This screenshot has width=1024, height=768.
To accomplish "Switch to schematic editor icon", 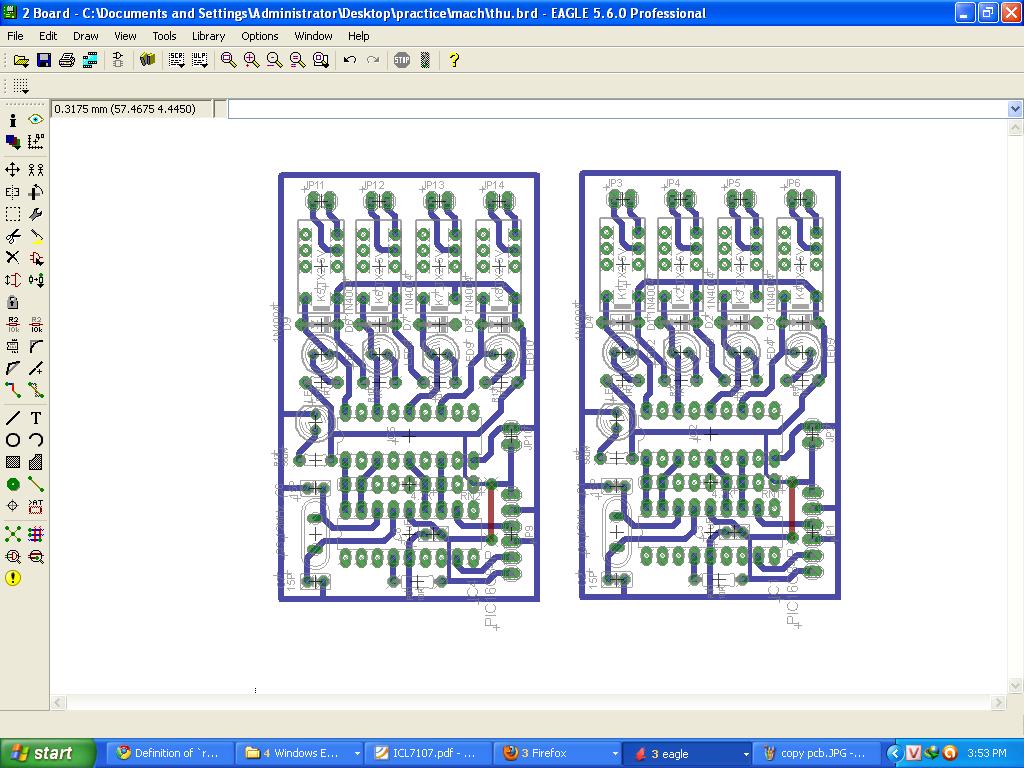I will pyautogui.click(x=118, y=60).
